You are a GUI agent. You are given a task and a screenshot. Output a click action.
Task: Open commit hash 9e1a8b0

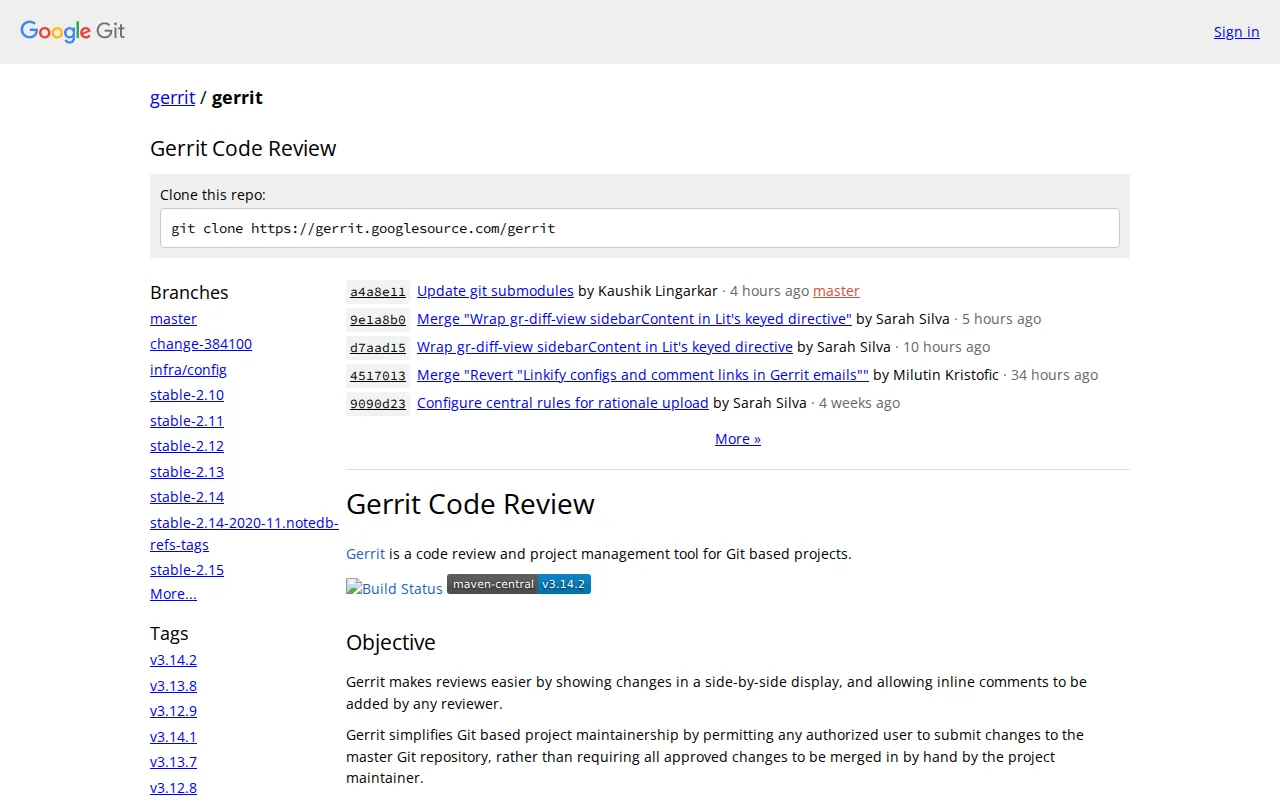point(378,319)
